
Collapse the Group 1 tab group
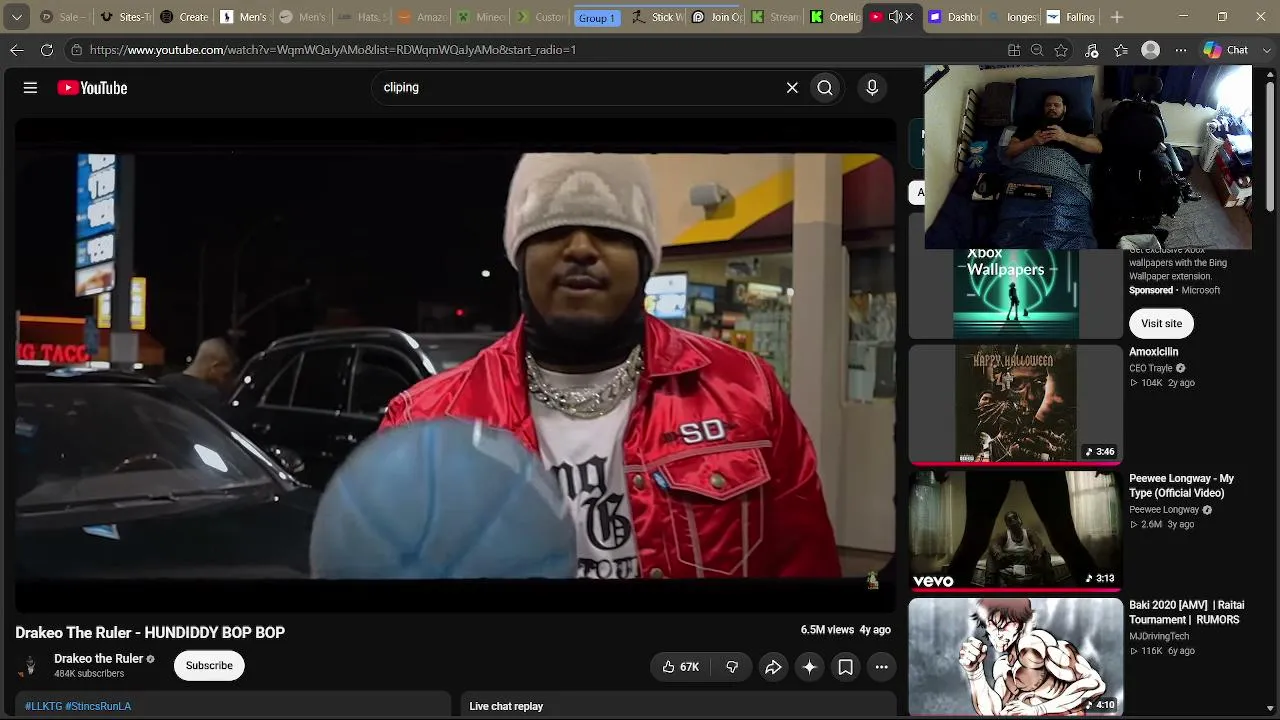click(x=596, y=17)
